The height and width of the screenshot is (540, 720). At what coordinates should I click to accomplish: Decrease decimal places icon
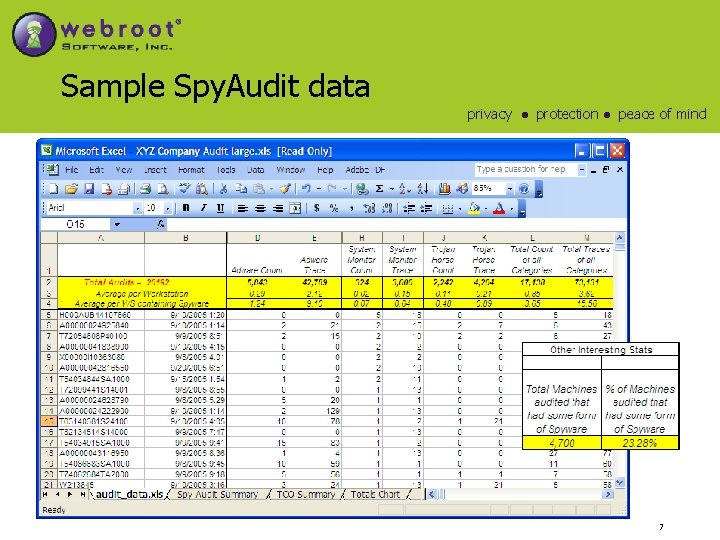387,208
